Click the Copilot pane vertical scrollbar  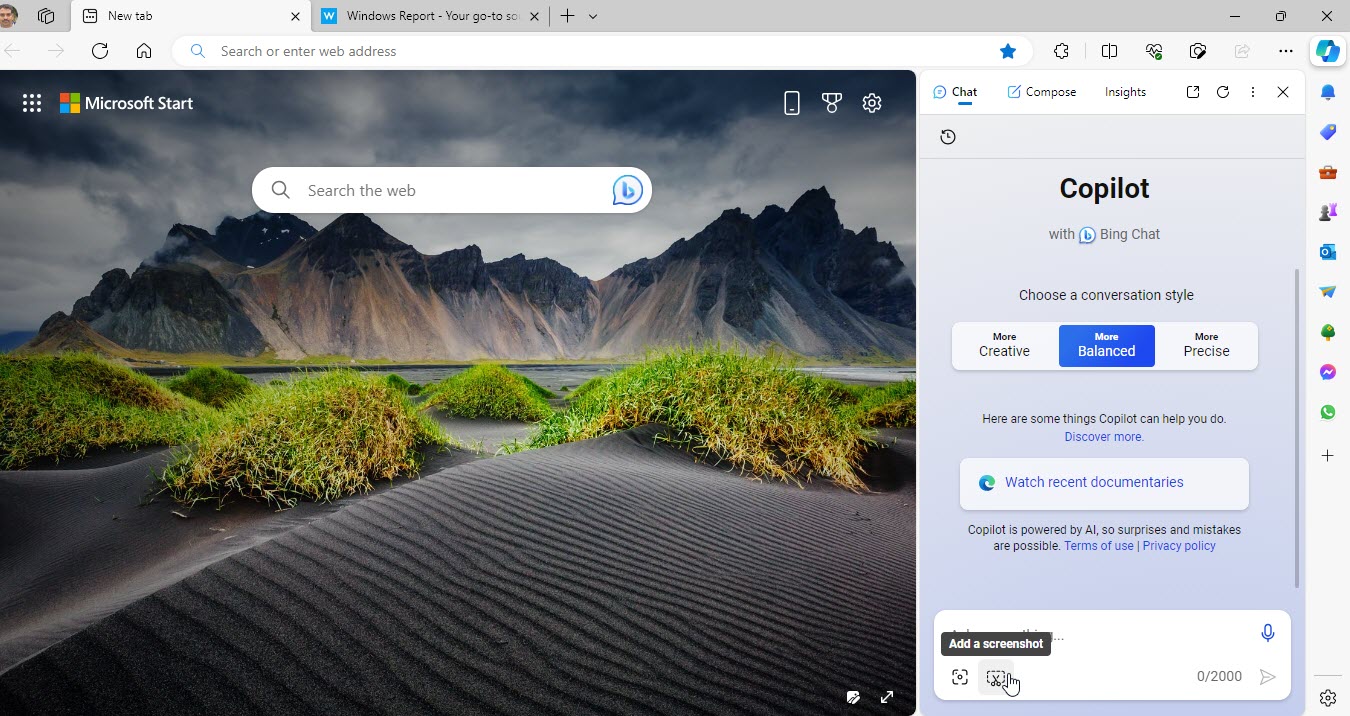click(x=1298, y=427)
